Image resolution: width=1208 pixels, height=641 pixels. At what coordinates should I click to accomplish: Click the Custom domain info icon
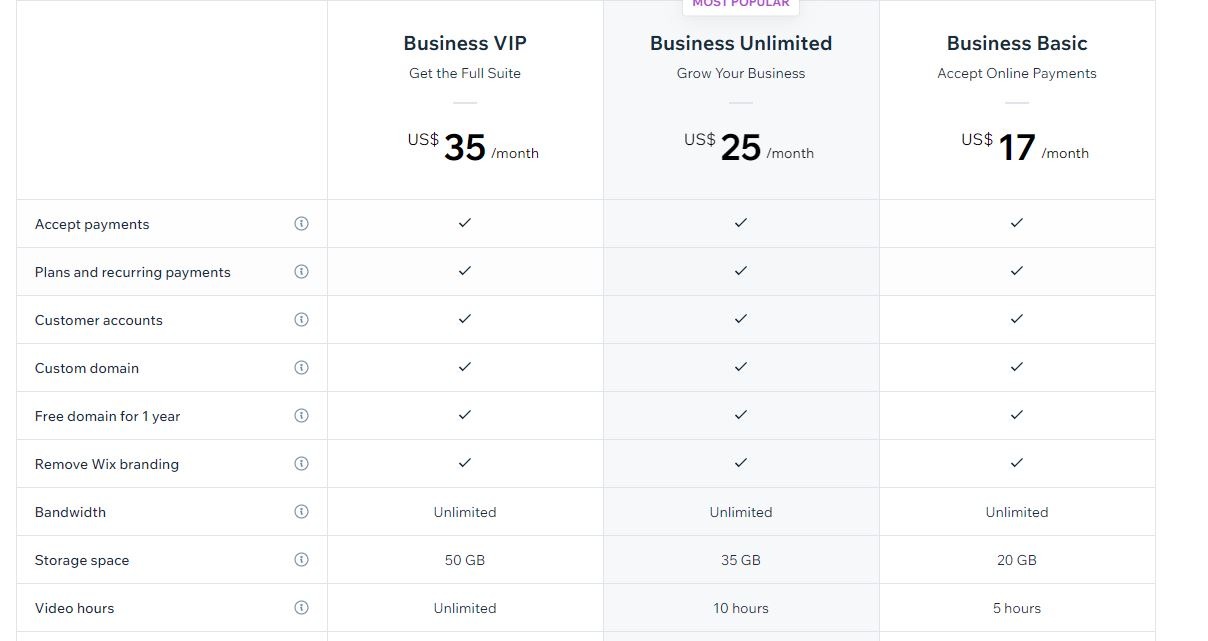(301, 368)
